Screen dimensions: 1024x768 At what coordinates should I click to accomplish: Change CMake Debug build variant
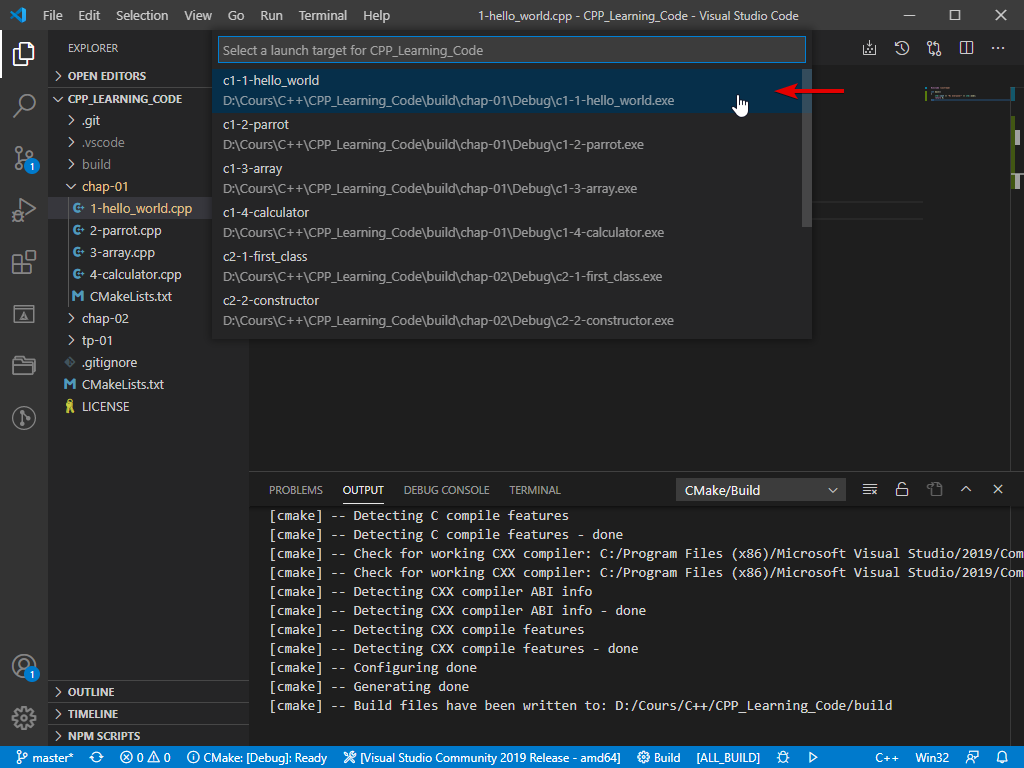[x=257, y=758]
